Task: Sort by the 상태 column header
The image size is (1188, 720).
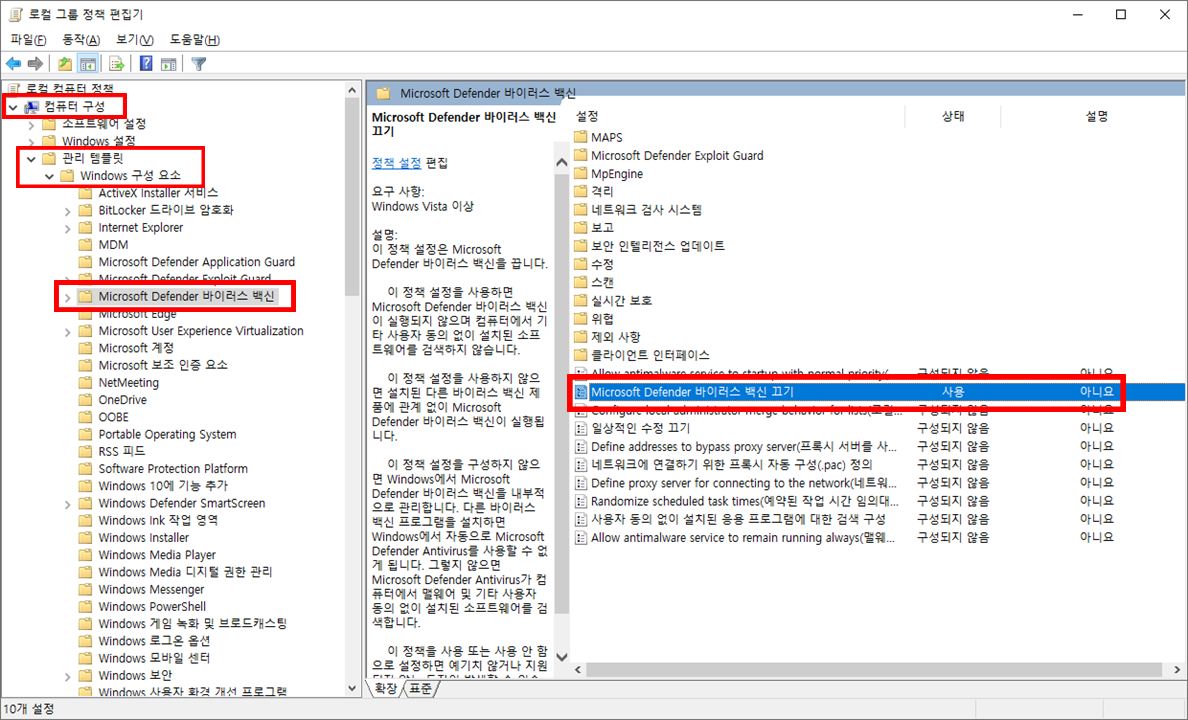Action: pyautogui.click(x=952, y=116)
